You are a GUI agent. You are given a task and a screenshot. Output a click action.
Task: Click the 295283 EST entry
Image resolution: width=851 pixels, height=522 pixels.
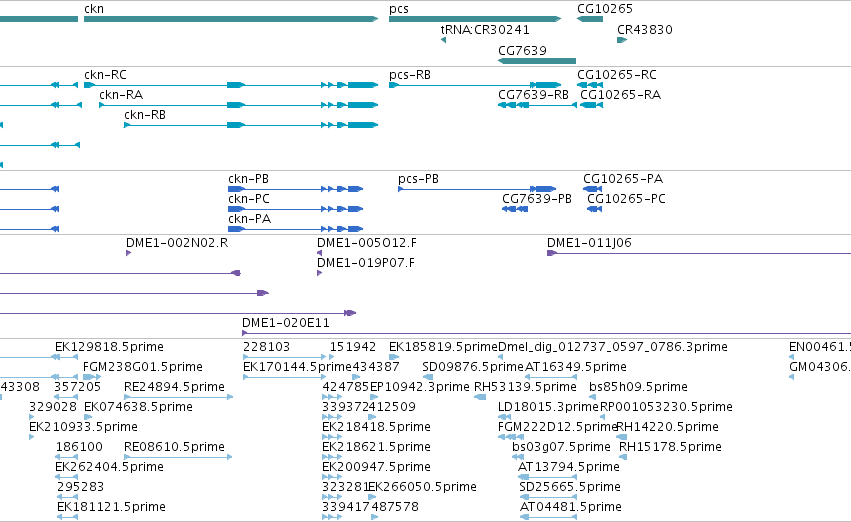point(80,487)
